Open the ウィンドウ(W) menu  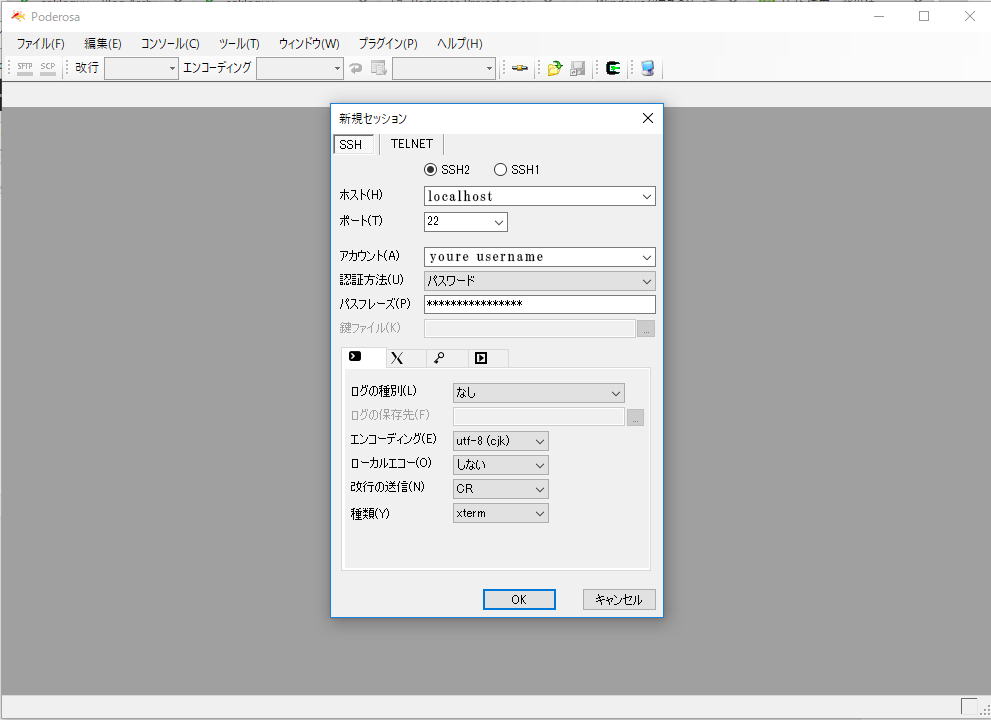[309, 44]
